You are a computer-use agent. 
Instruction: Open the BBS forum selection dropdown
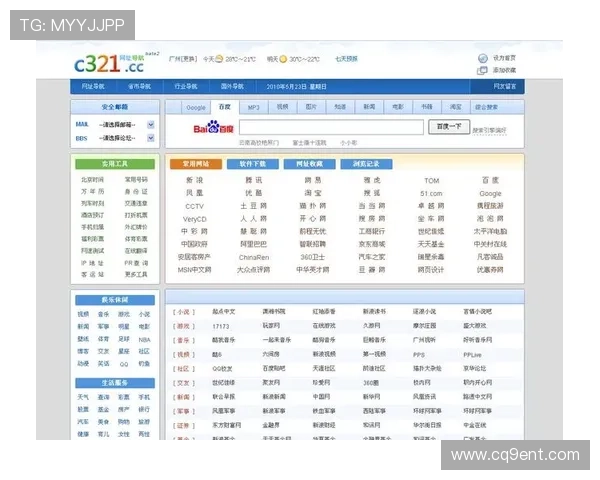click(151, 138)
